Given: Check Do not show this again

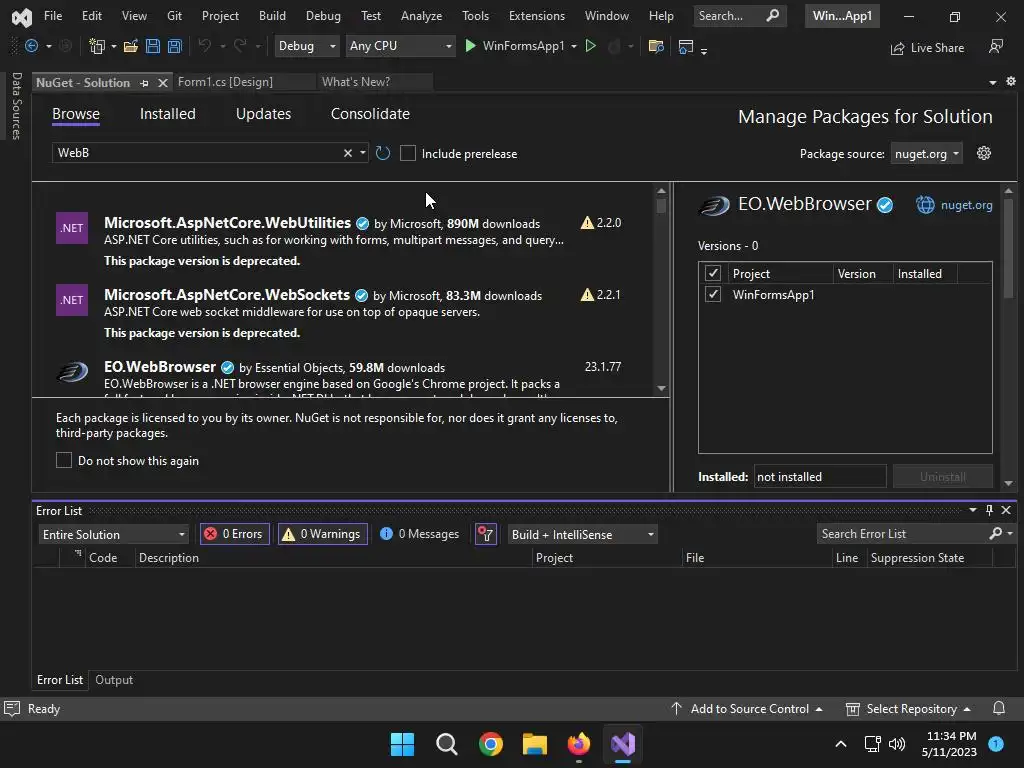Looking at the screenshot, I should (x=64, y=460).
